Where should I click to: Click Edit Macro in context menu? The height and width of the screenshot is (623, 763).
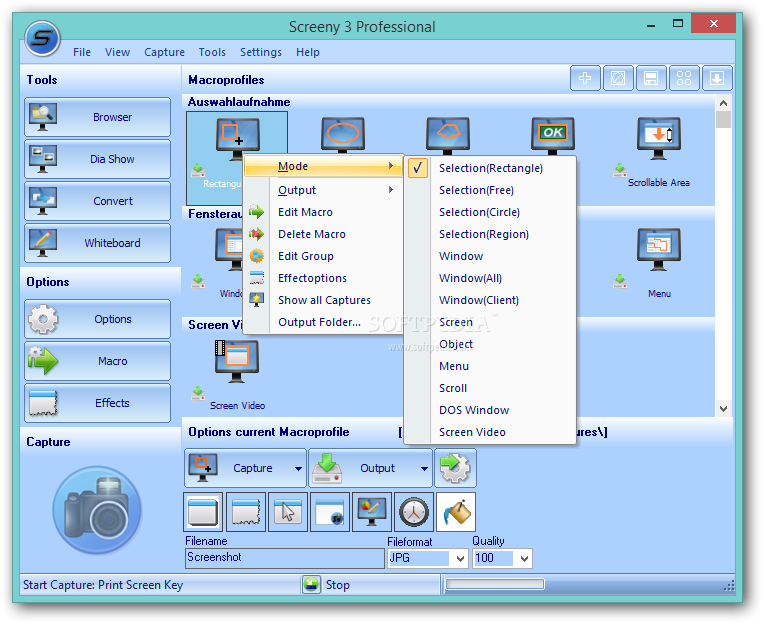(x=323, y=212)
